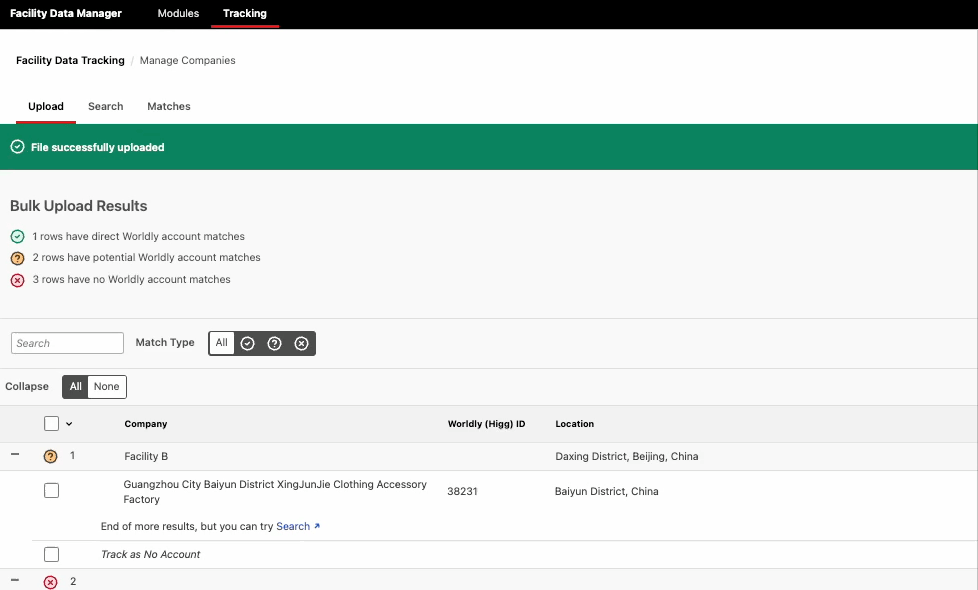Open the header selection dropdown chevron
The width and height of the screenshot is (978, 590).
[67, 423]
